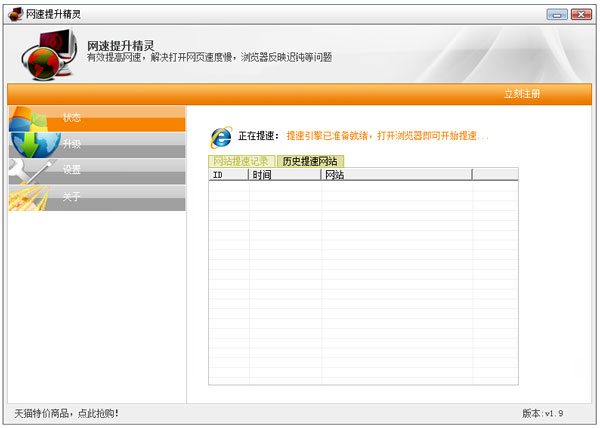Viewport: 600px width, 428px height.
Task: Open the 关于 sidebar section
Action: tap(97, 197)
